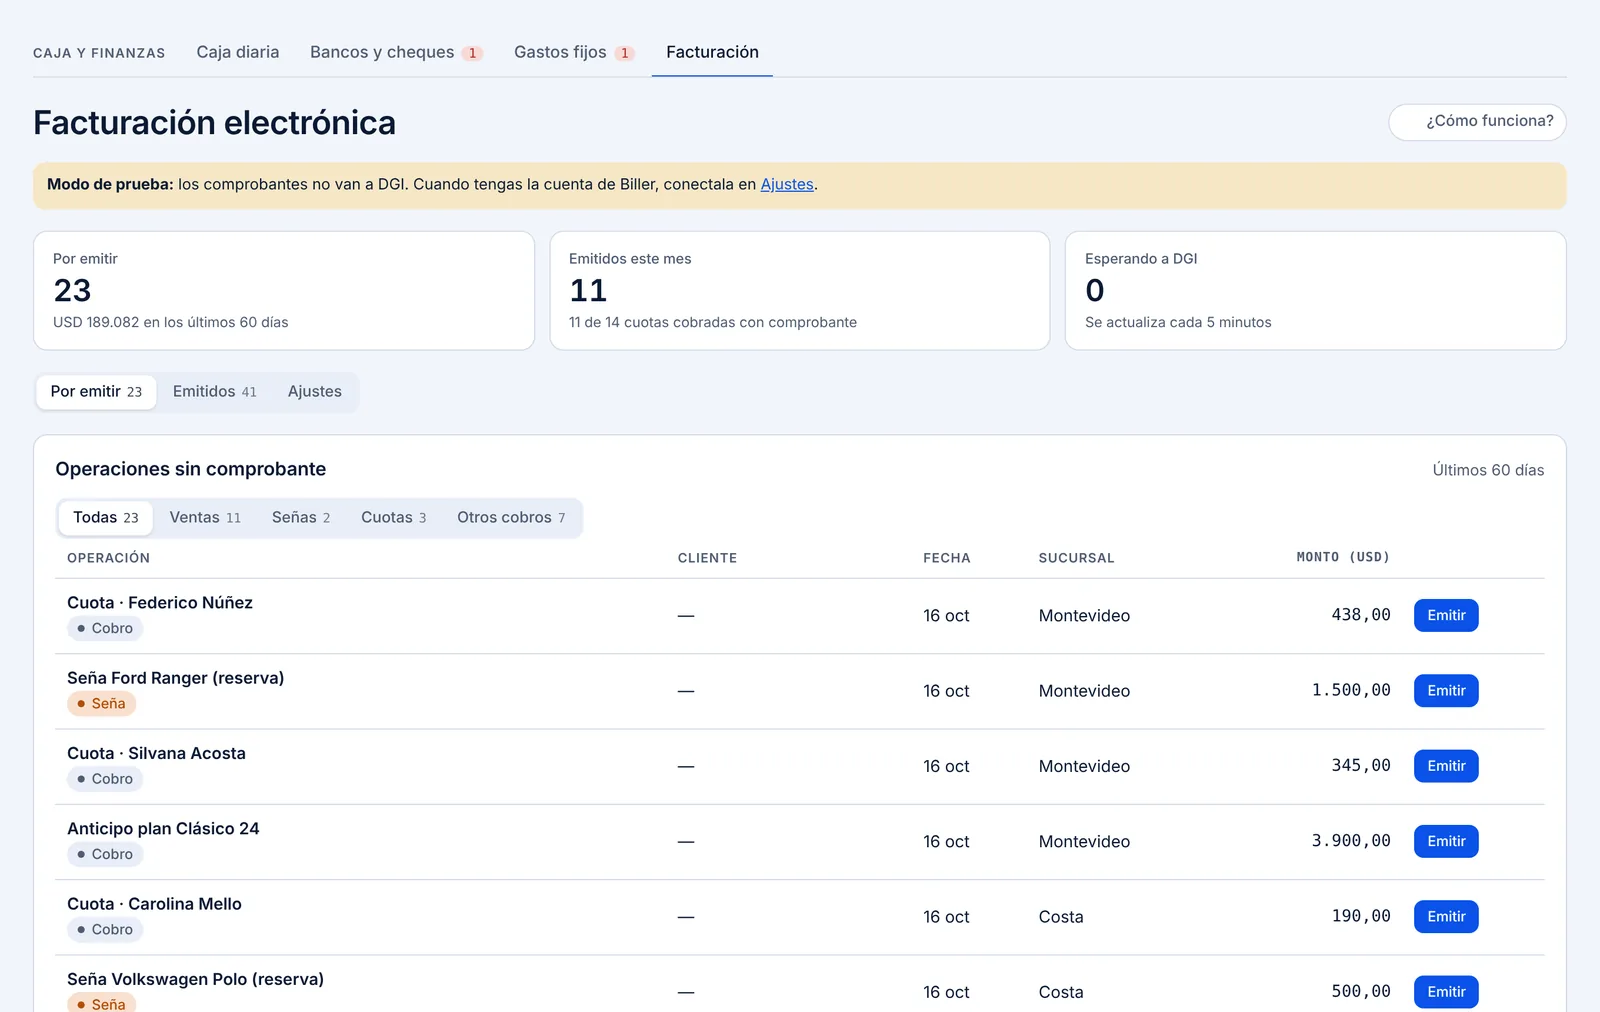Filter operations by Señas
Image resolution: width=1600 pixels, height=1012 pixels.
coord(301,517)
